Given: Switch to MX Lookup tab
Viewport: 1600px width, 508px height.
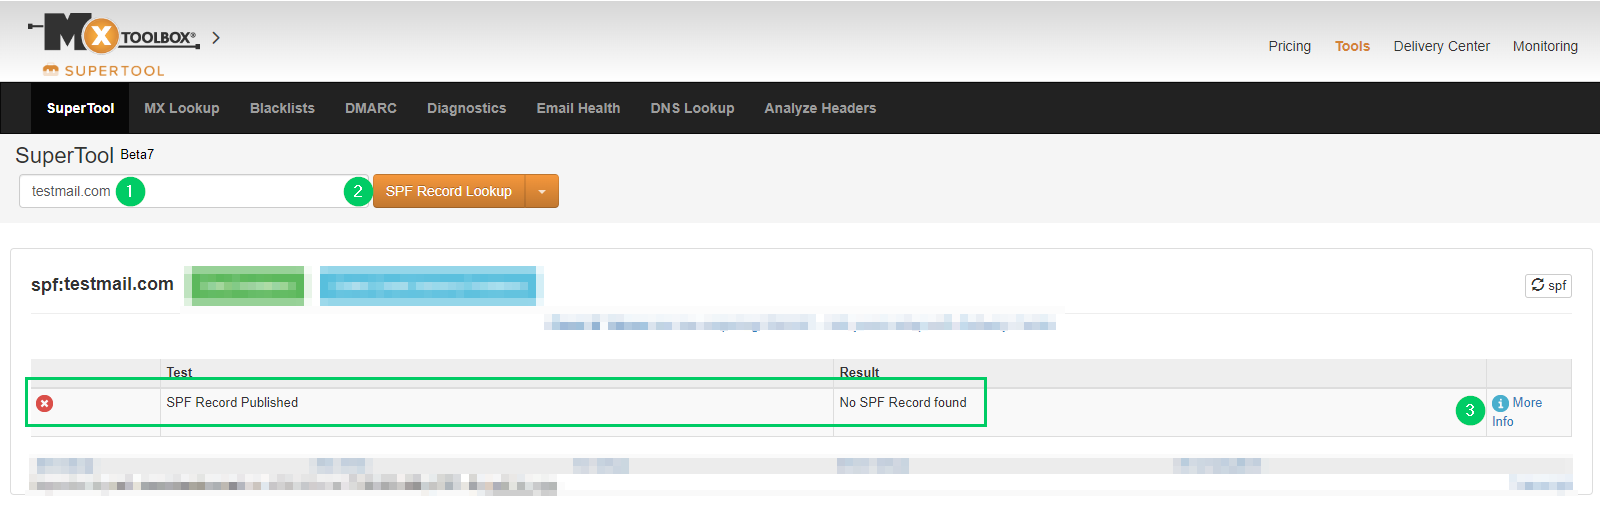Looking at the screenshot, I should pyautogui.click(x=182, y=108).
